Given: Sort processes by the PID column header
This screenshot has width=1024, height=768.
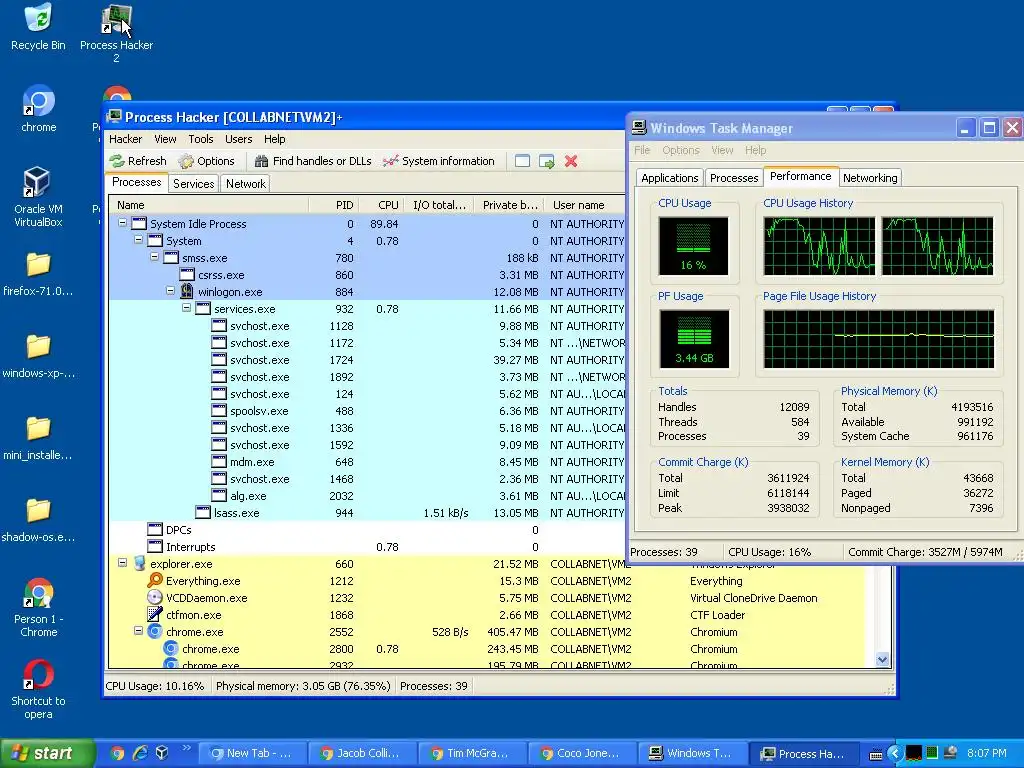Looking at the screenshot, I should pyautogui.click(x=333, y=205).
